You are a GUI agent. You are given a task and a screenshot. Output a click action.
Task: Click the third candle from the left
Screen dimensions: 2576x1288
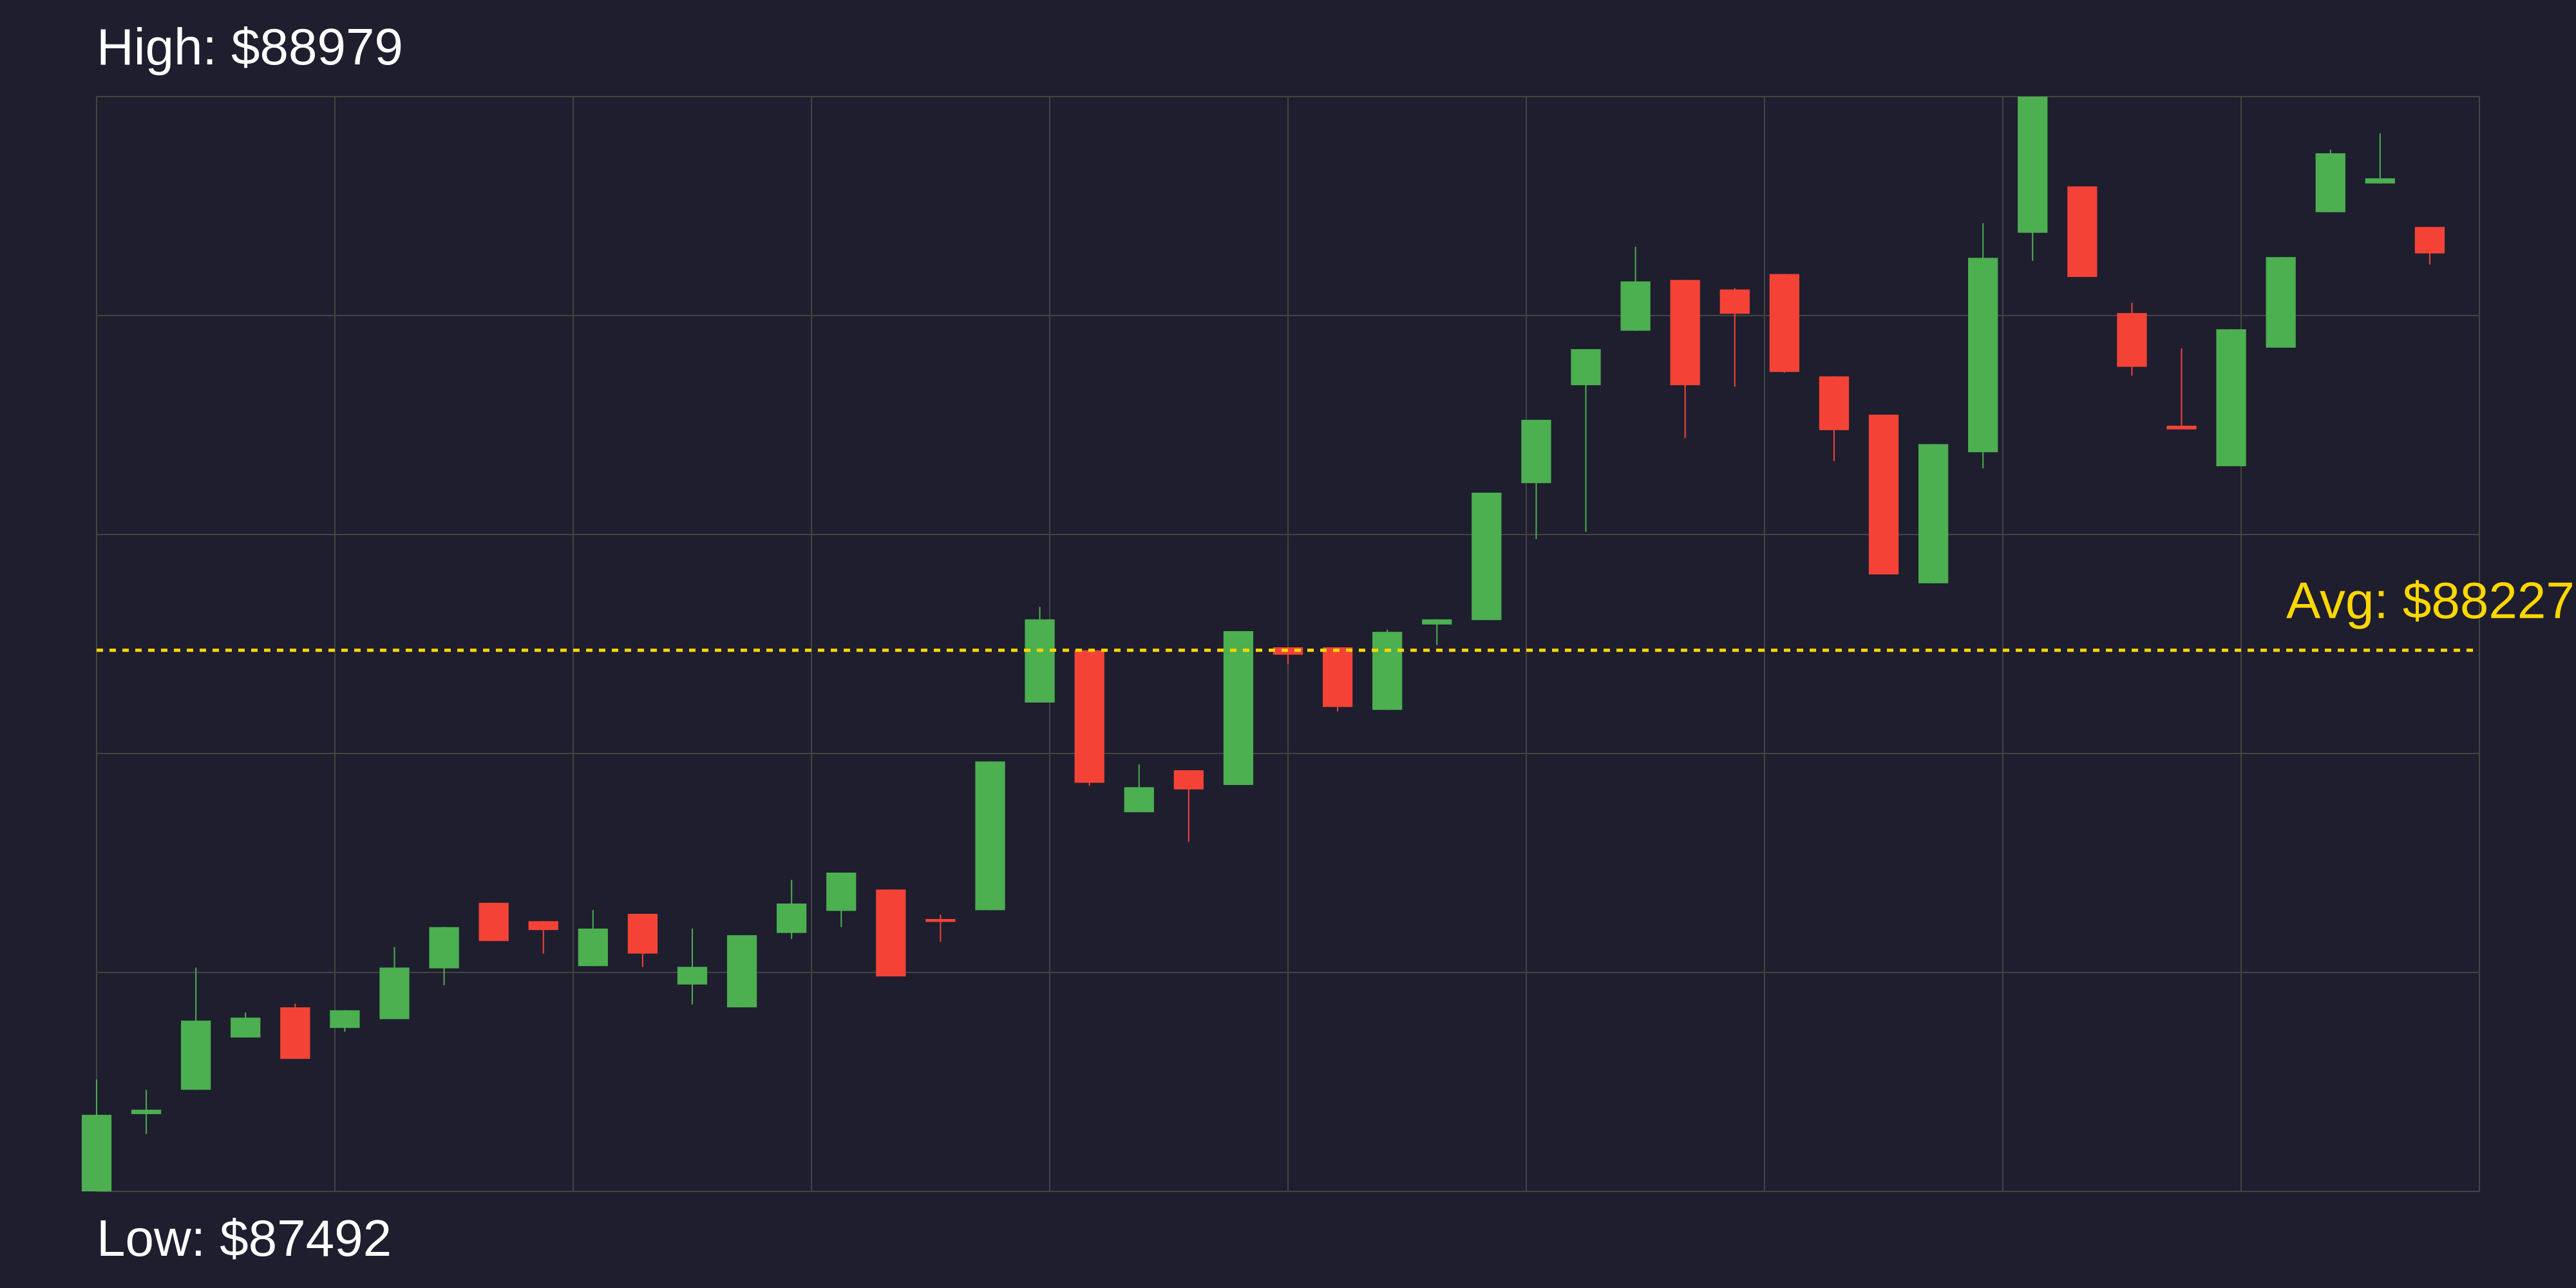(196, 1054)
